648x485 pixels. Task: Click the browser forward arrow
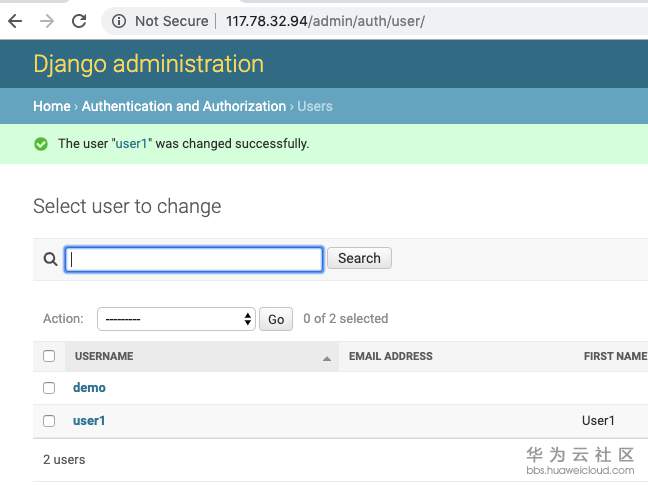[x=47, y=21]
